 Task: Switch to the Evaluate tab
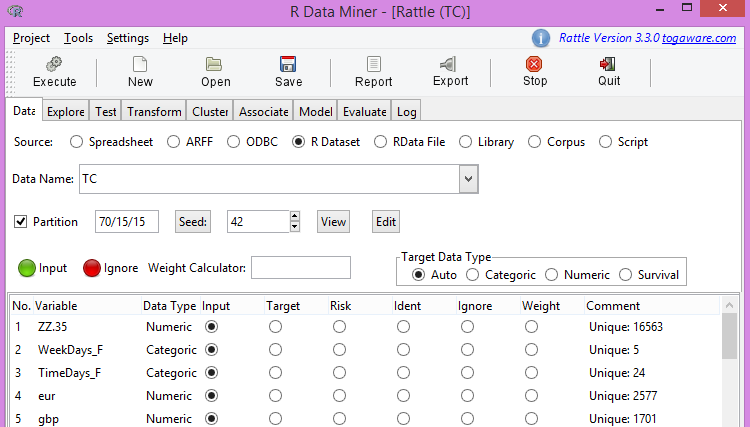pyautogui.click(x=364, y=111)
